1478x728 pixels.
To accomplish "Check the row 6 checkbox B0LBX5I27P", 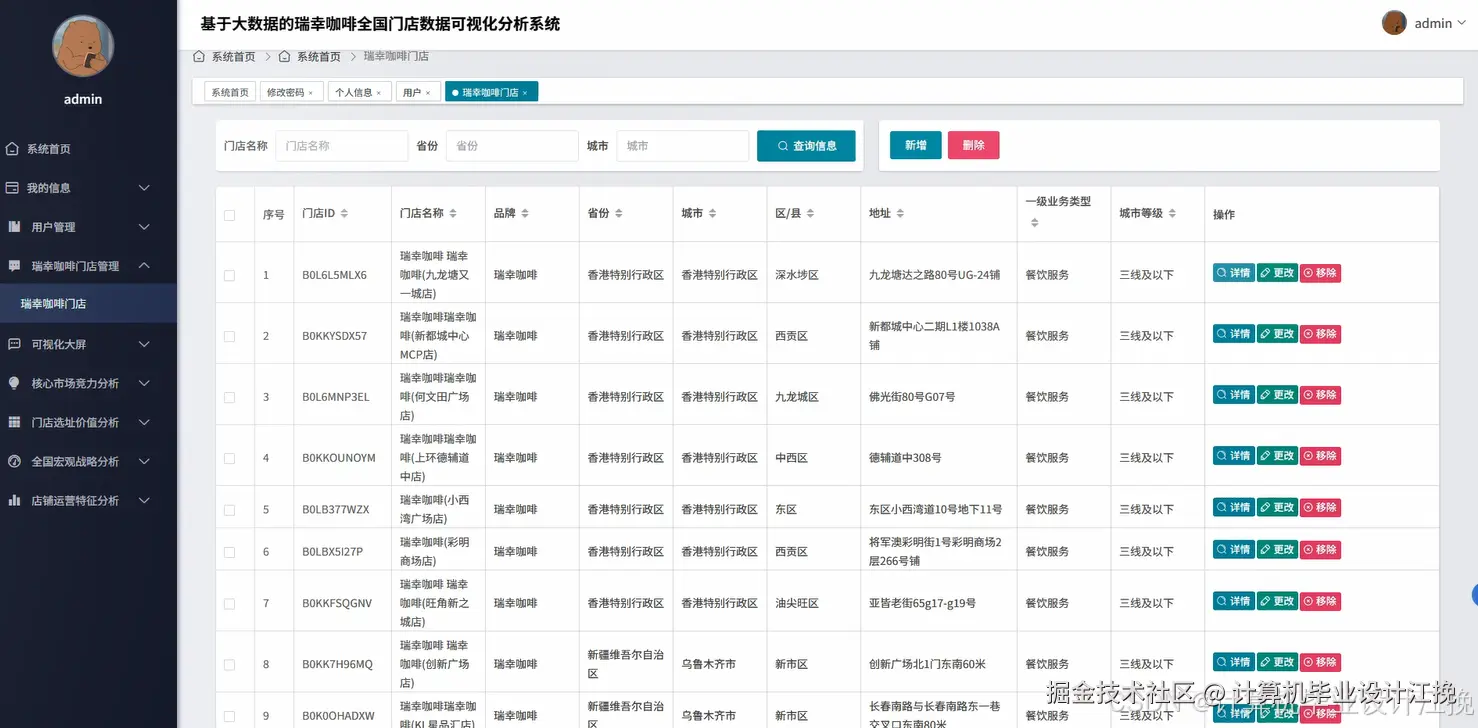I will tap(230, 552).
